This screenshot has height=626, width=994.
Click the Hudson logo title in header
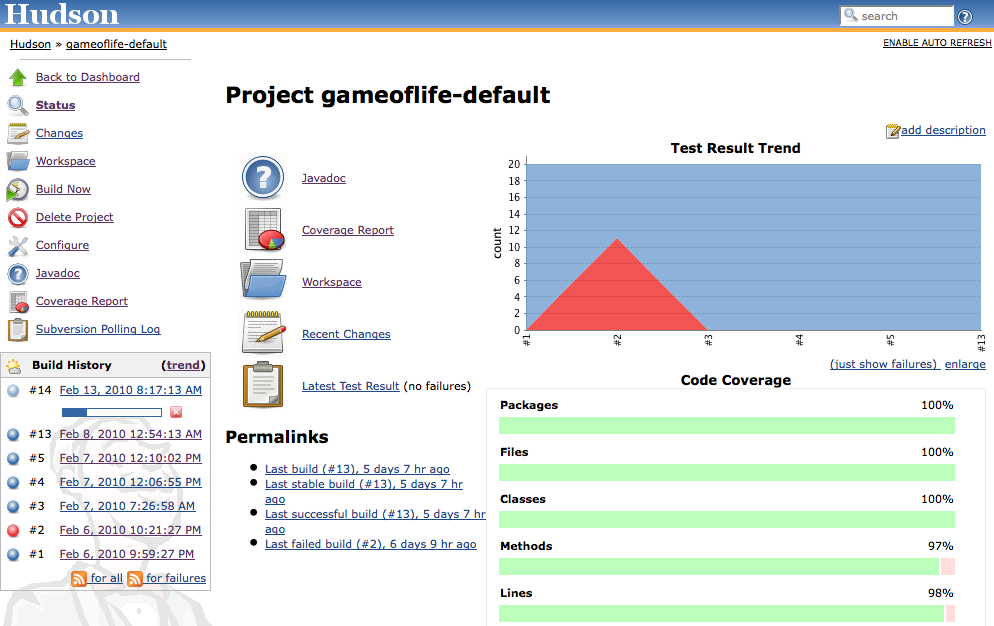pos(61,14)
